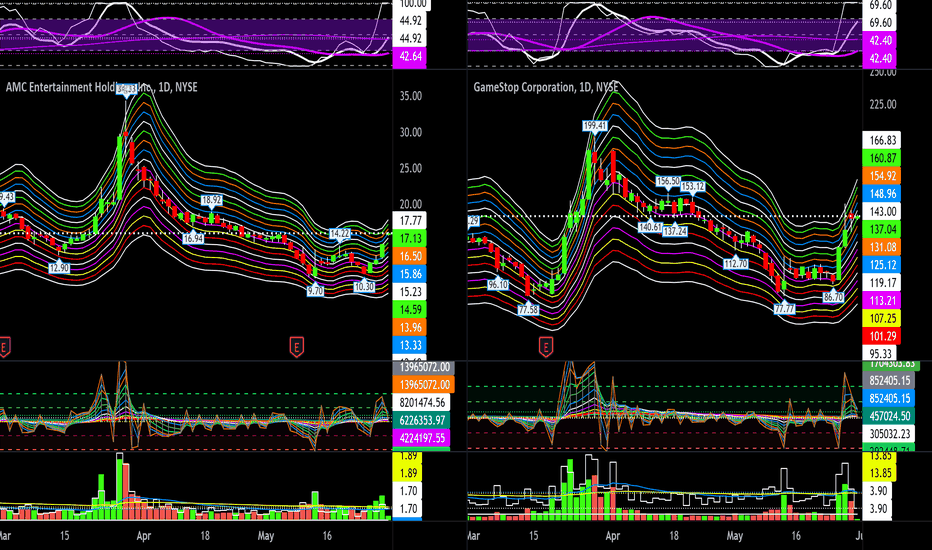This screenshot has height=550, width=932.
Task: Select the 77.58 low price callout
Action: (528, 309)
